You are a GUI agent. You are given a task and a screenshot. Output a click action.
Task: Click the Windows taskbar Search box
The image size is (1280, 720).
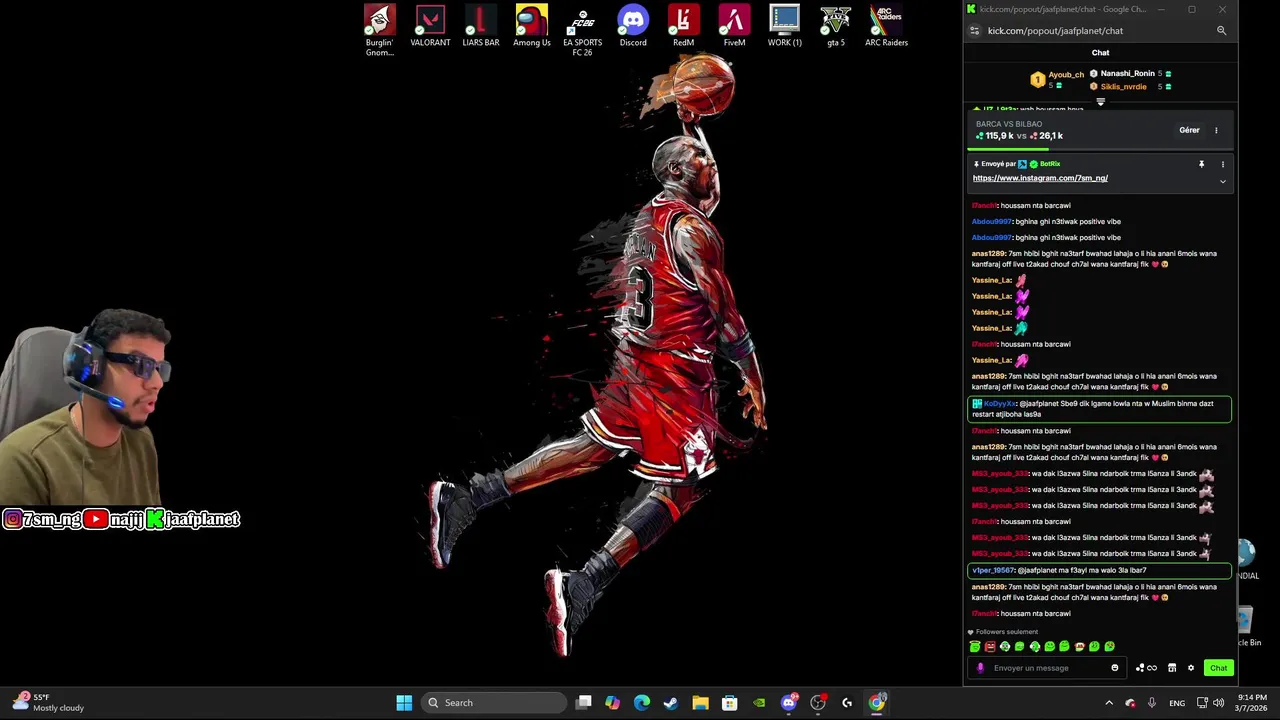pyautogui.click(x=494, y=703)
